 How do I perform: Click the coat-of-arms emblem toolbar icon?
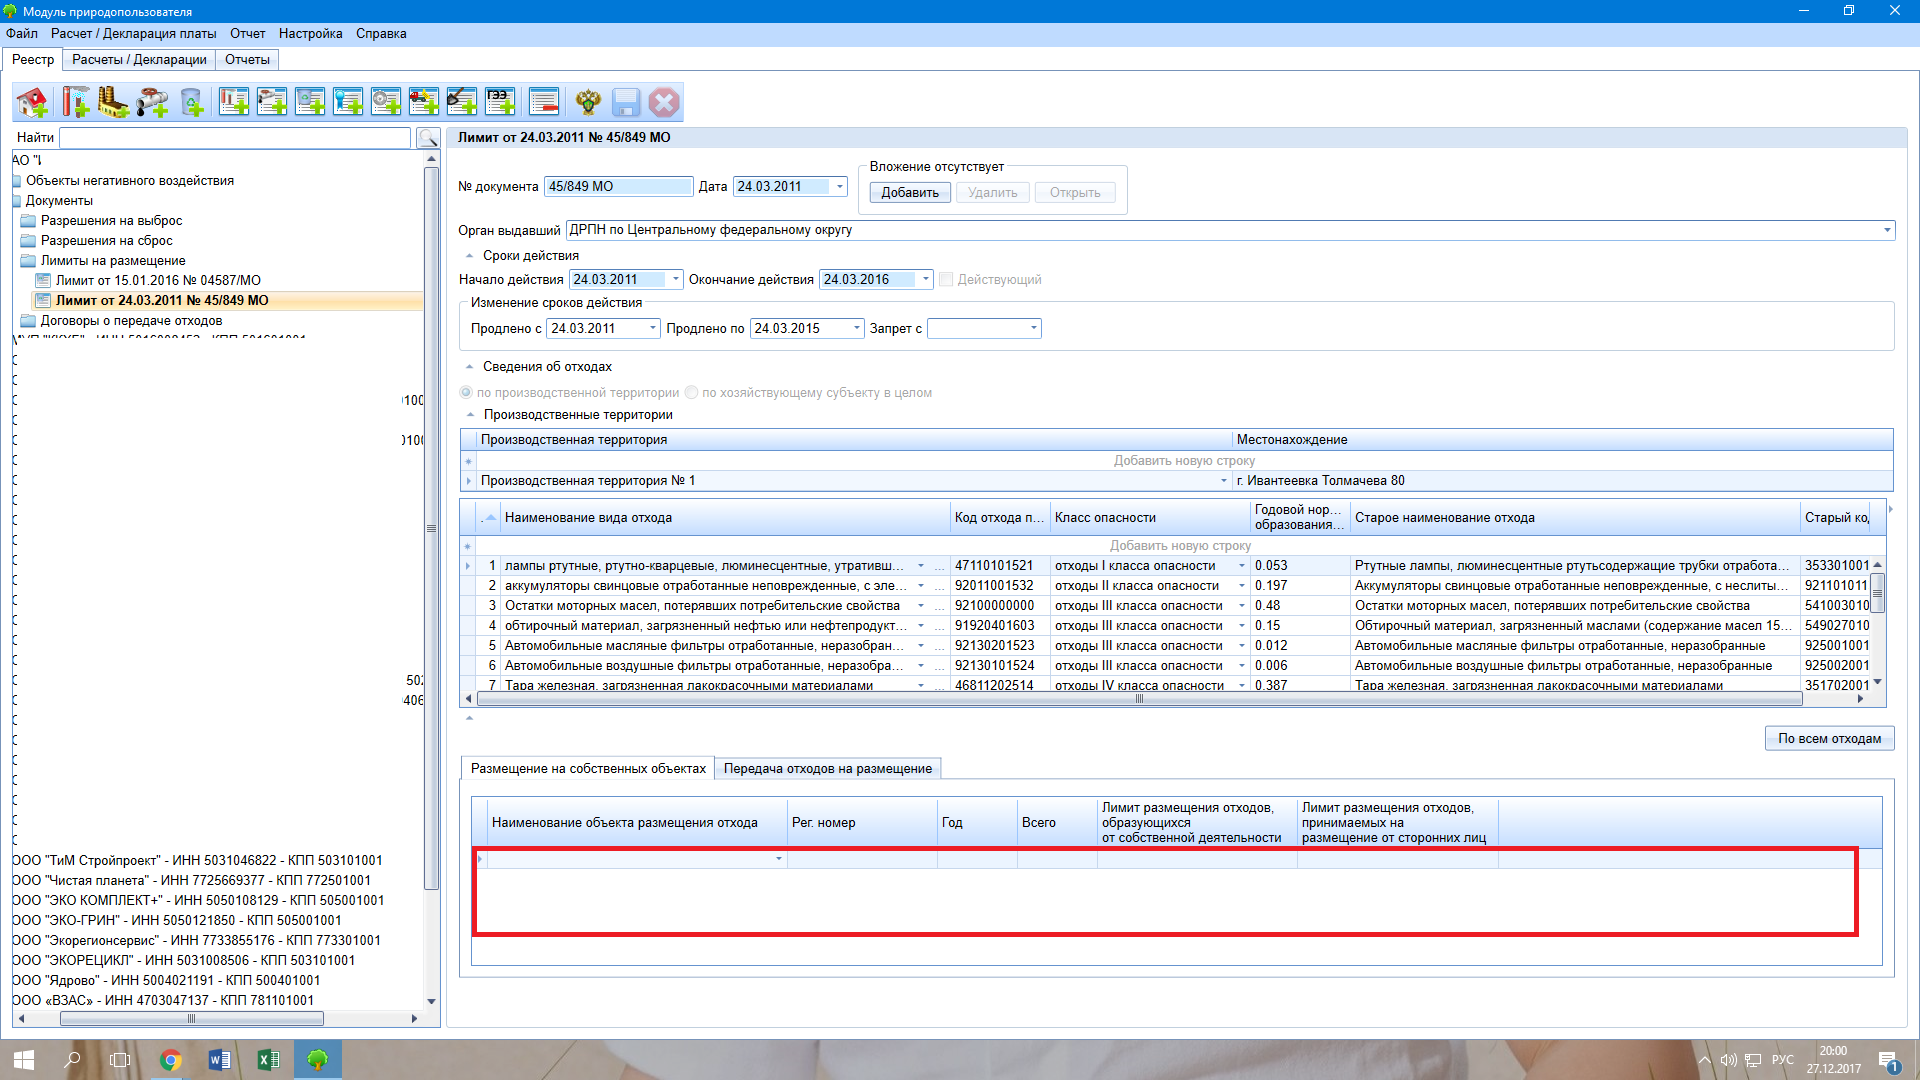click(588, 102)
